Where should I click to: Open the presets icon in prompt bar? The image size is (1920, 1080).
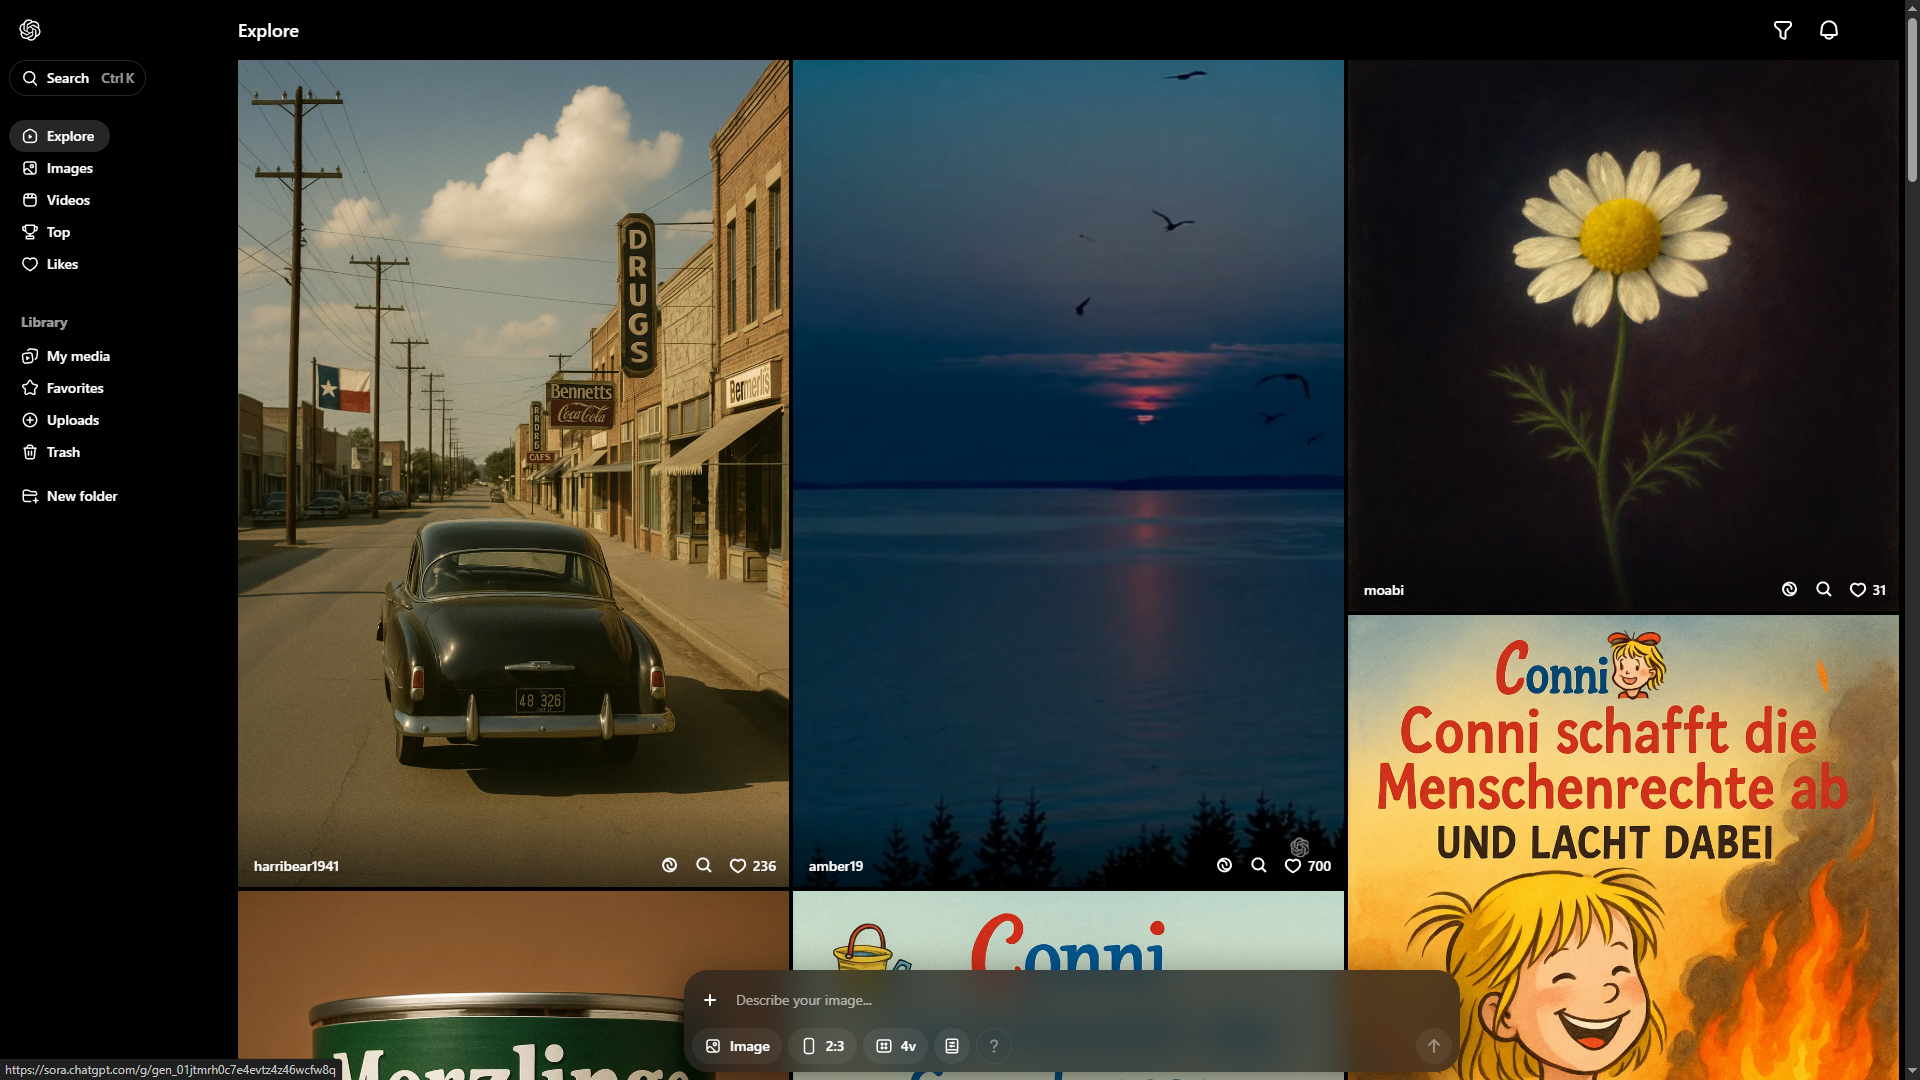click(952, 1046)
